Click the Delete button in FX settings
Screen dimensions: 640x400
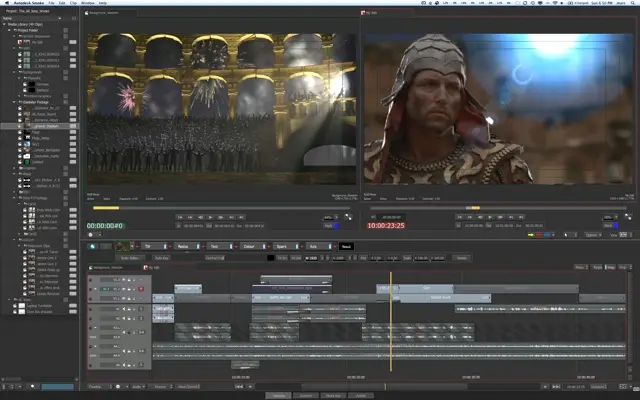click(x=462, y=258)
